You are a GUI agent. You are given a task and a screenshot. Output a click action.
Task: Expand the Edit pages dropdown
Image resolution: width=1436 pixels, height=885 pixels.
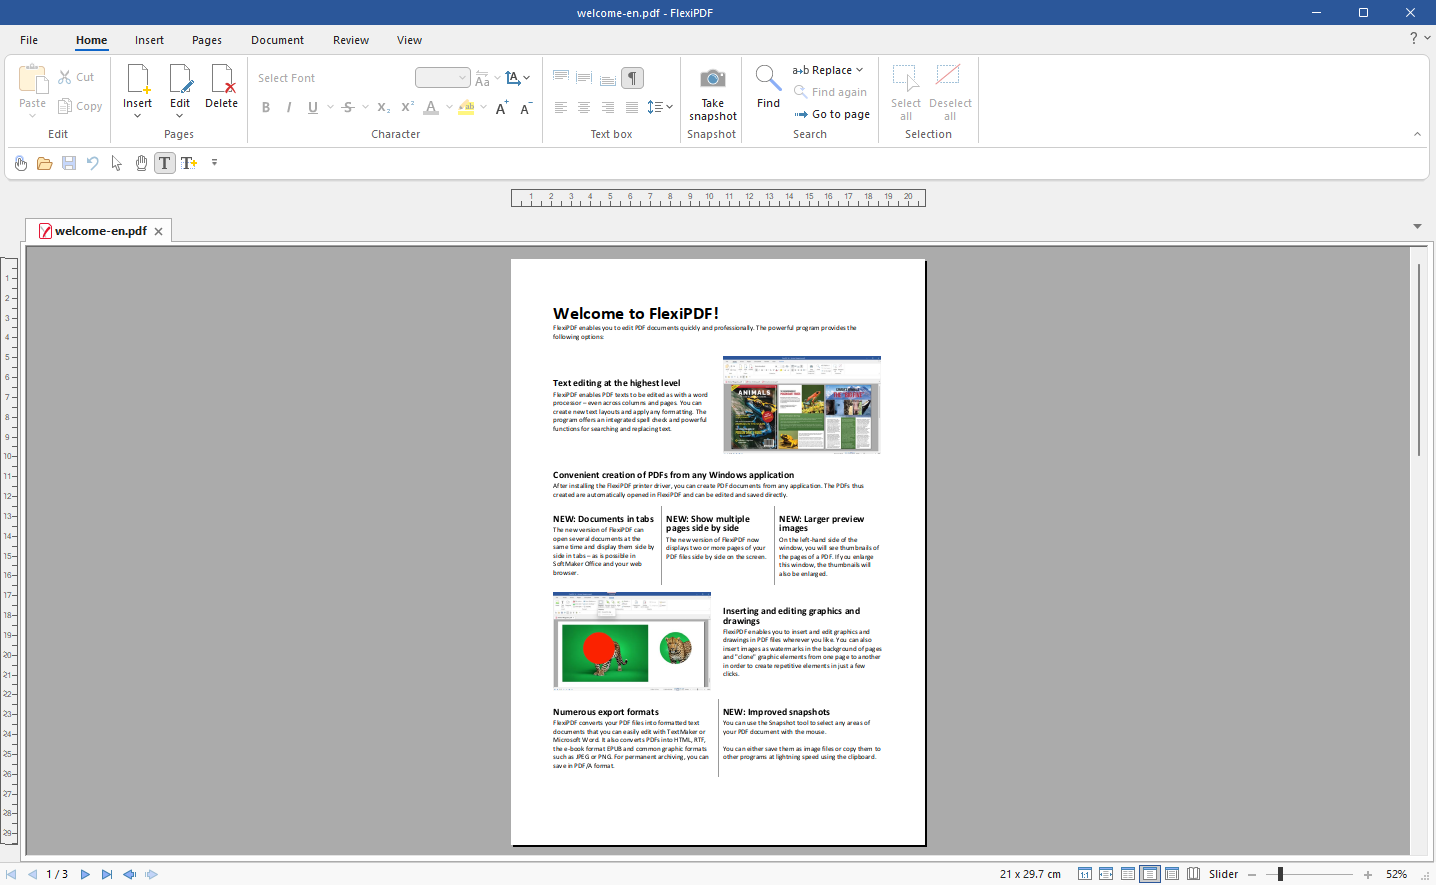point(179,116)
